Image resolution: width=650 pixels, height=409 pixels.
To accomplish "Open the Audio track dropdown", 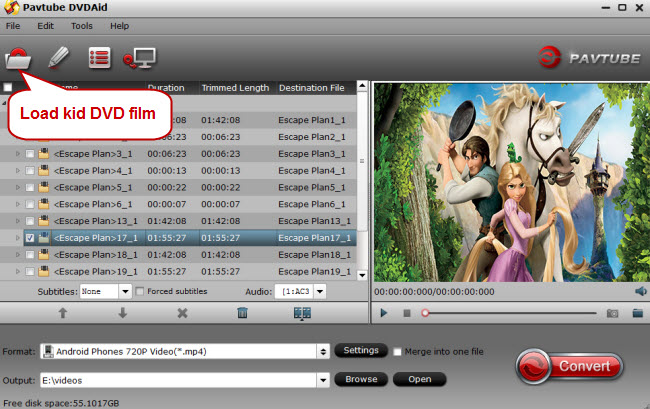I will click(x=320, y=291).
